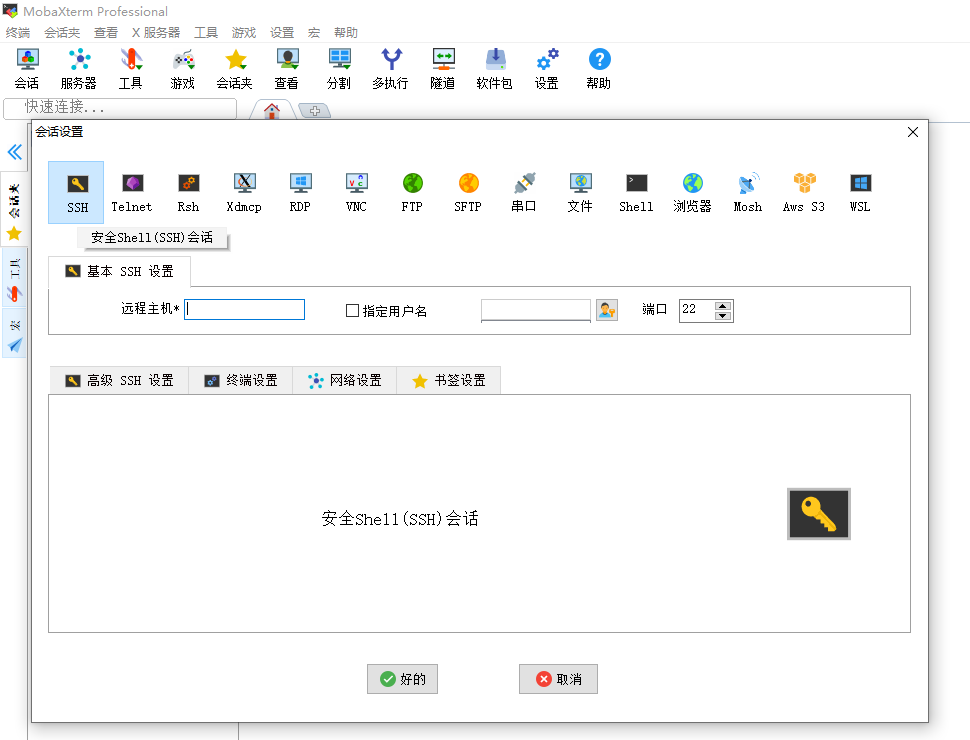Select the RDP session type
Screen dimensions: 970x740
coord(300,192)
